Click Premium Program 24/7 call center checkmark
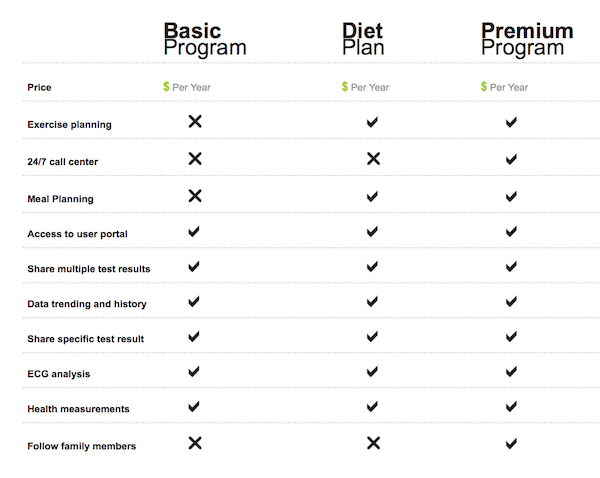 (x=511, y=158)
